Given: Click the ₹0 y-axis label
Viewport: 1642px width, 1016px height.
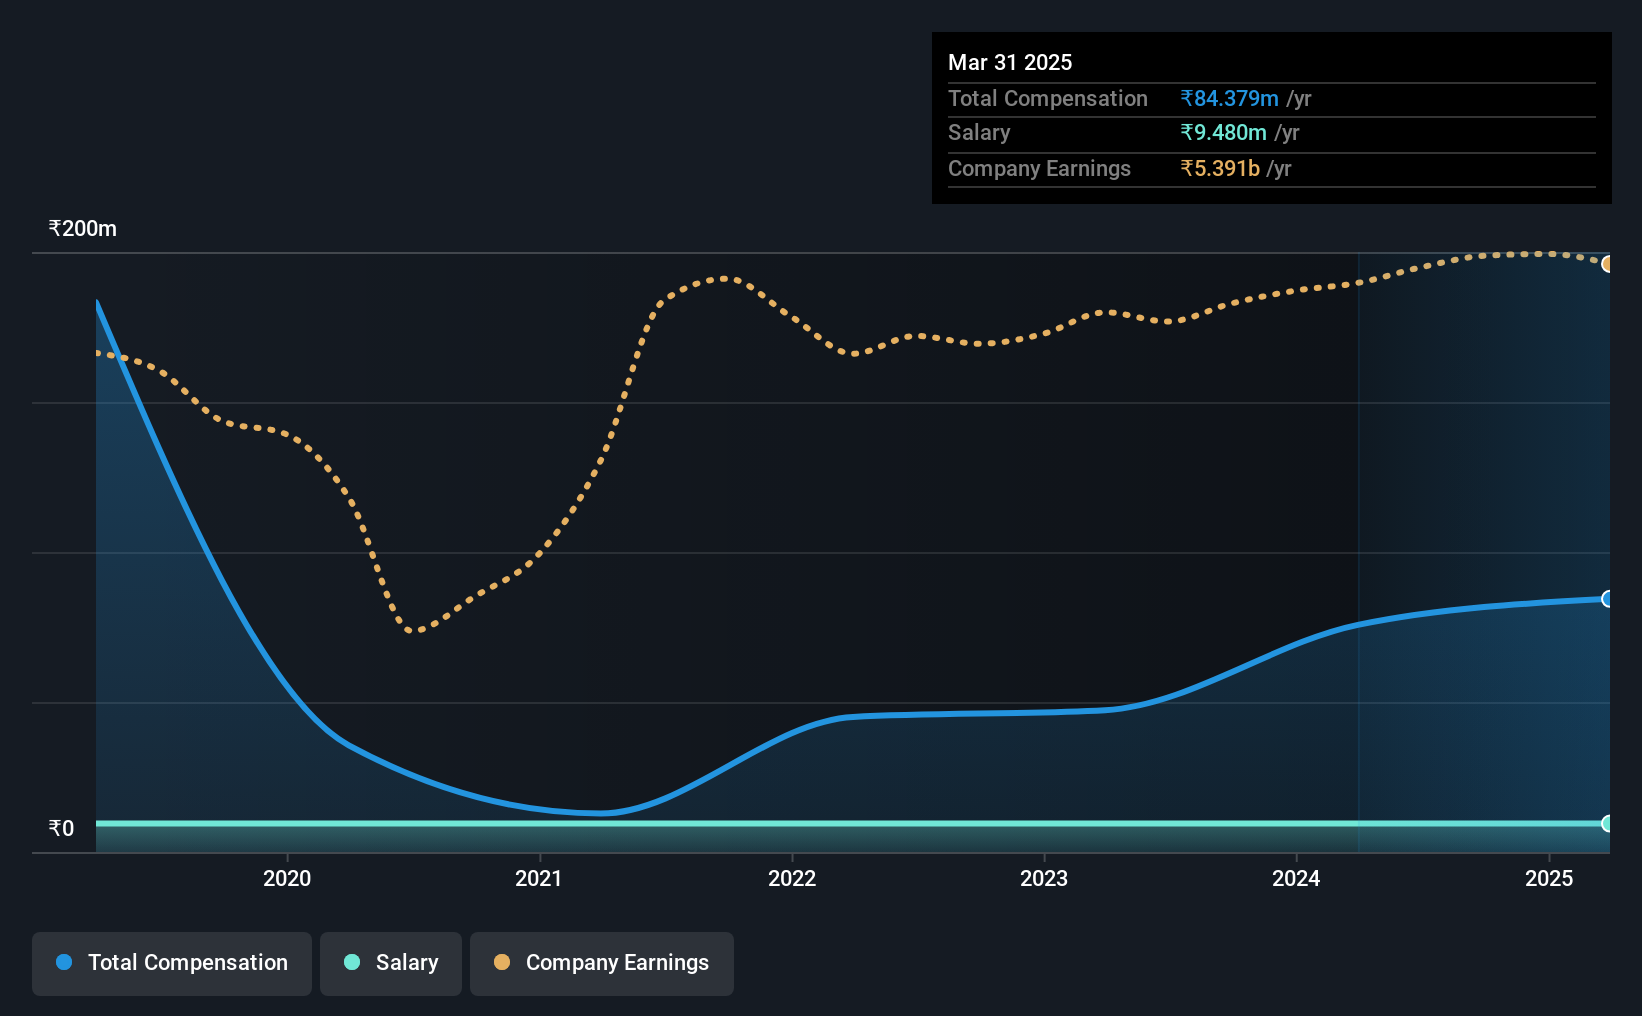Looking at the screenshot, I should (x=62, y=828).
